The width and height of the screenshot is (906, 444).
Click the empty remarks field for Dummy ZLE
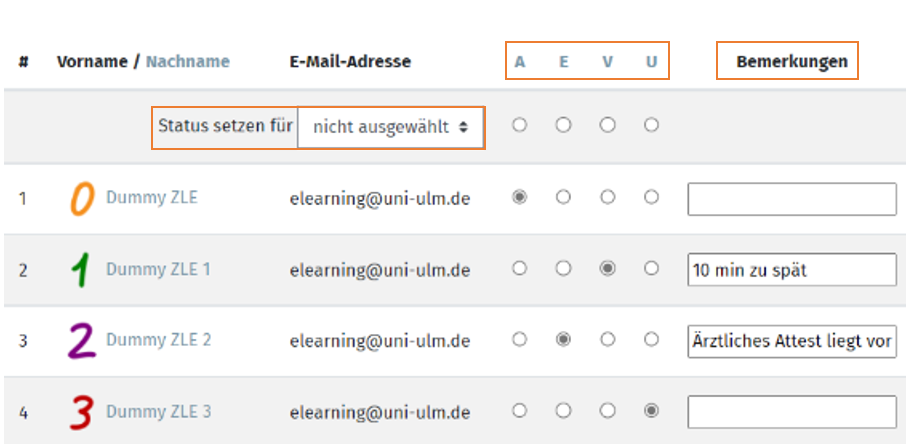792,199
